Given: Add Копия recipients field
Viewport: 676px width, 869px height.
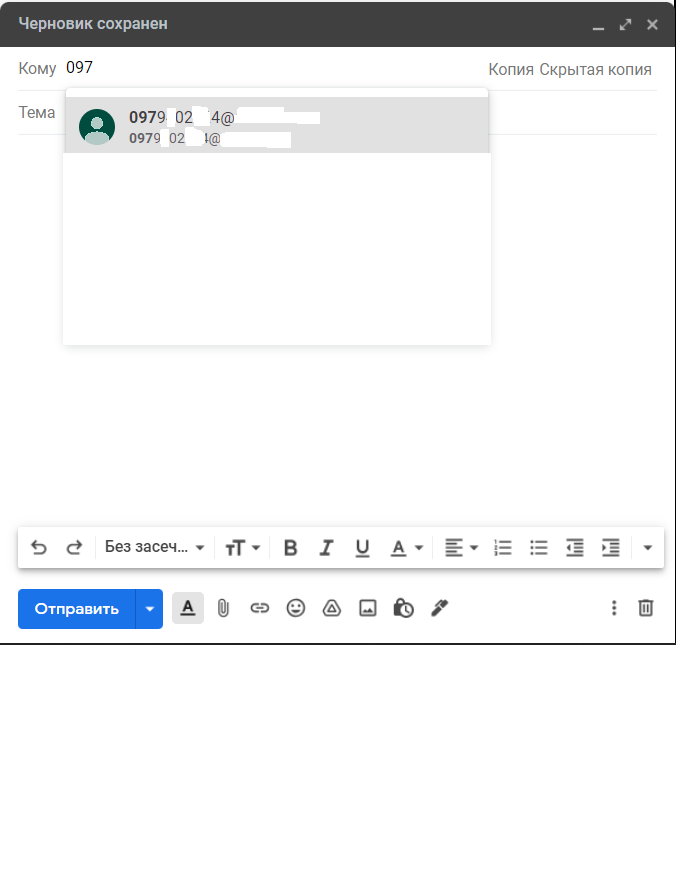Looking at the screenshot, I should click(x=511, y=69).
